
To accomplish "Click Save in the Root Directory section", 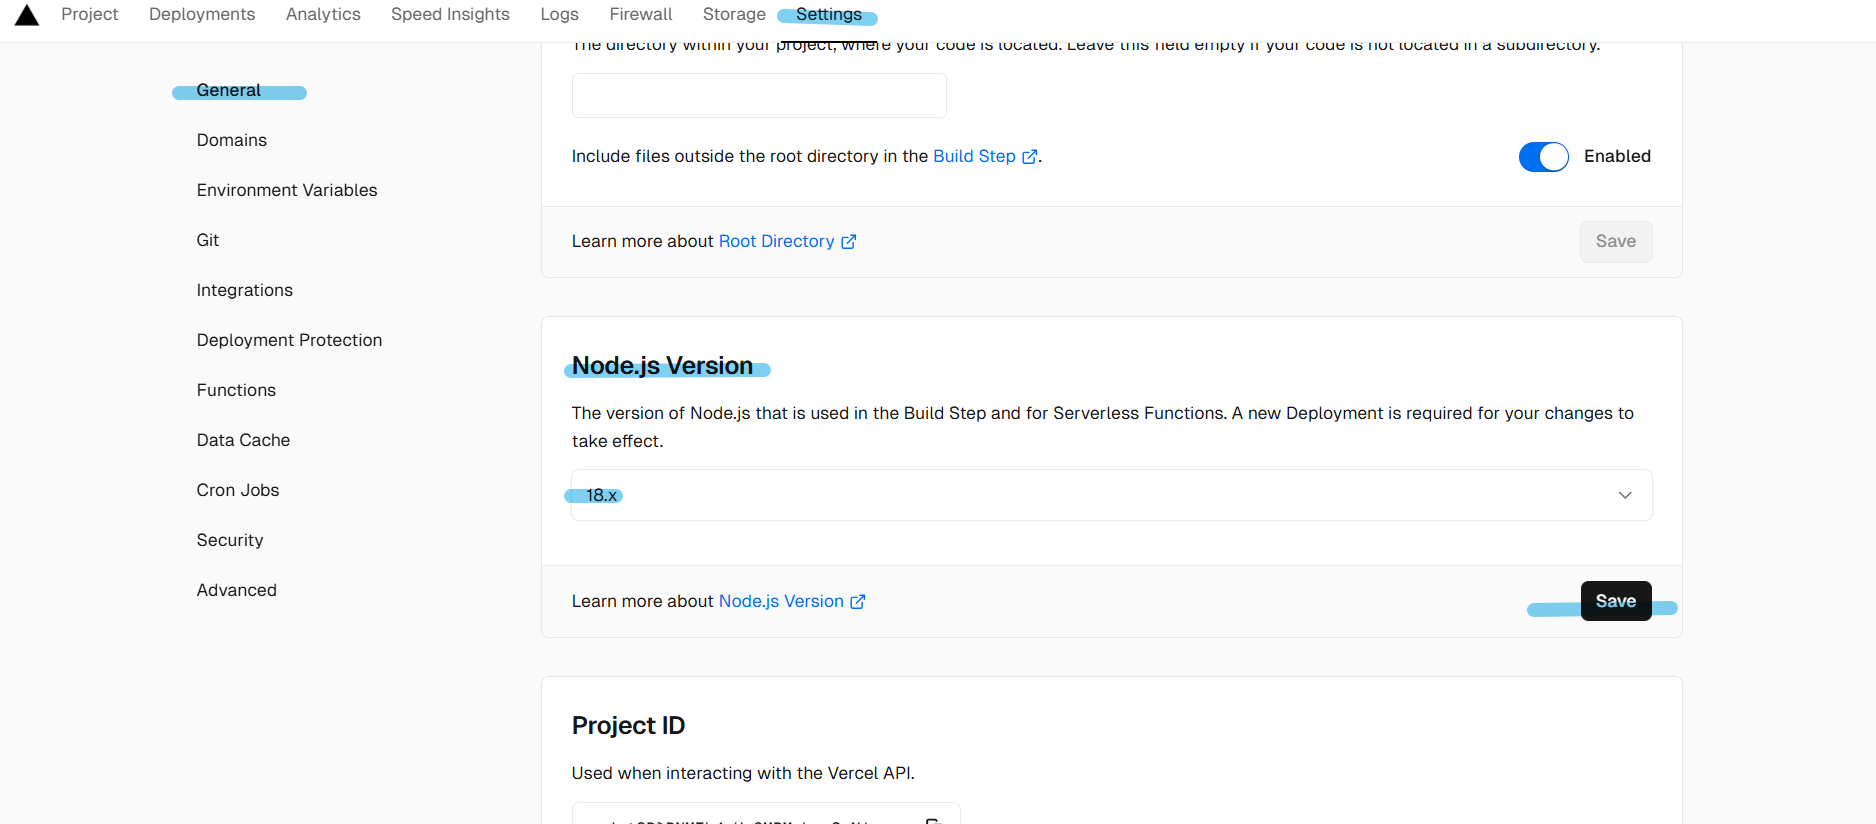I will (x=1615, y=242).
